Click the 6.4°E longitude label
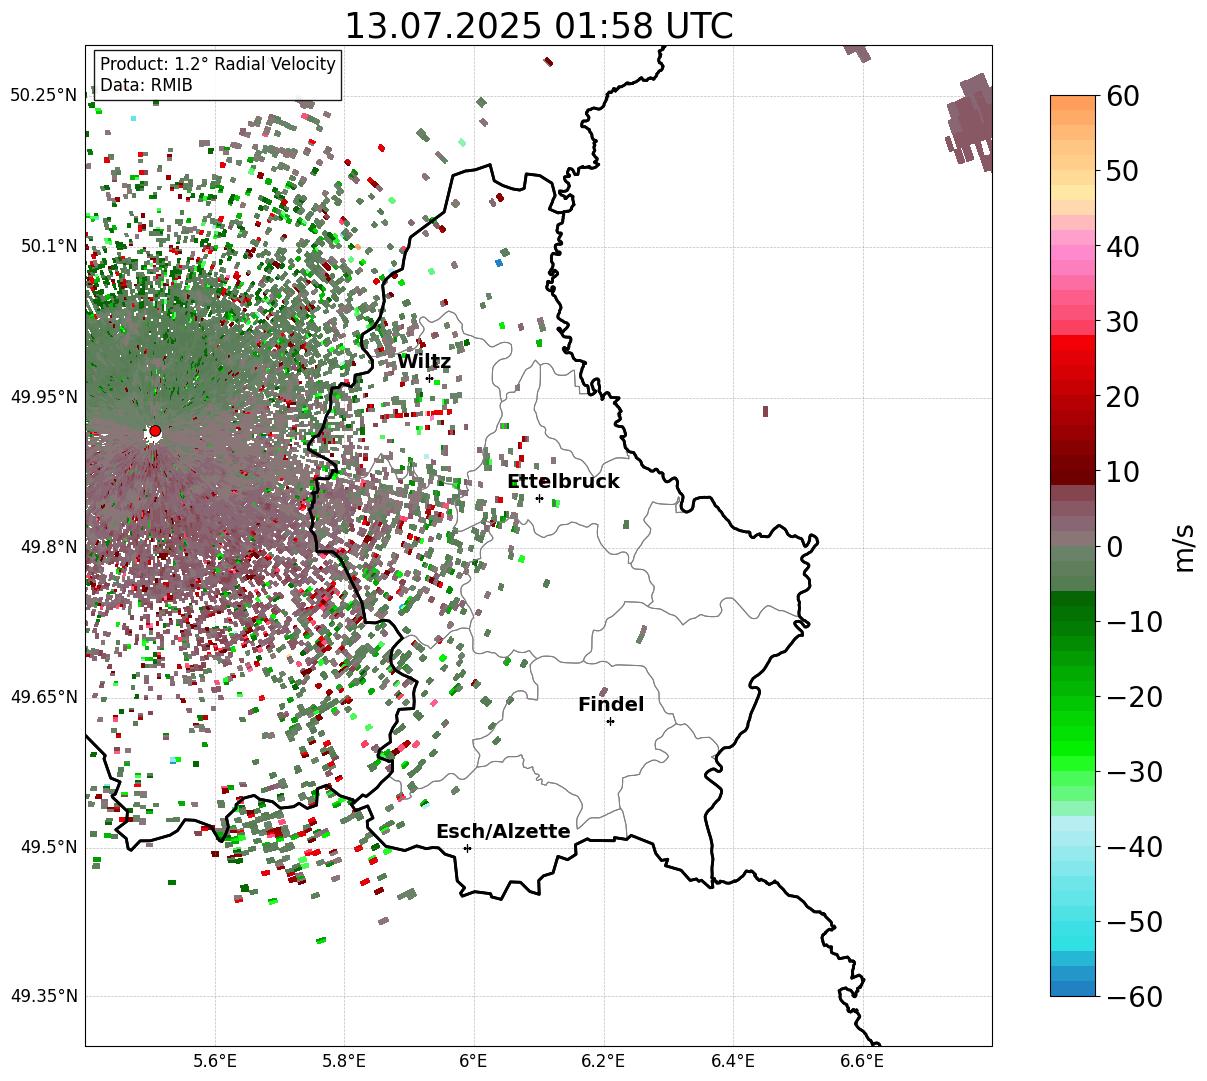Image resolution: width=1207 pixels, height=1081 pixels. pos(732,1061)
